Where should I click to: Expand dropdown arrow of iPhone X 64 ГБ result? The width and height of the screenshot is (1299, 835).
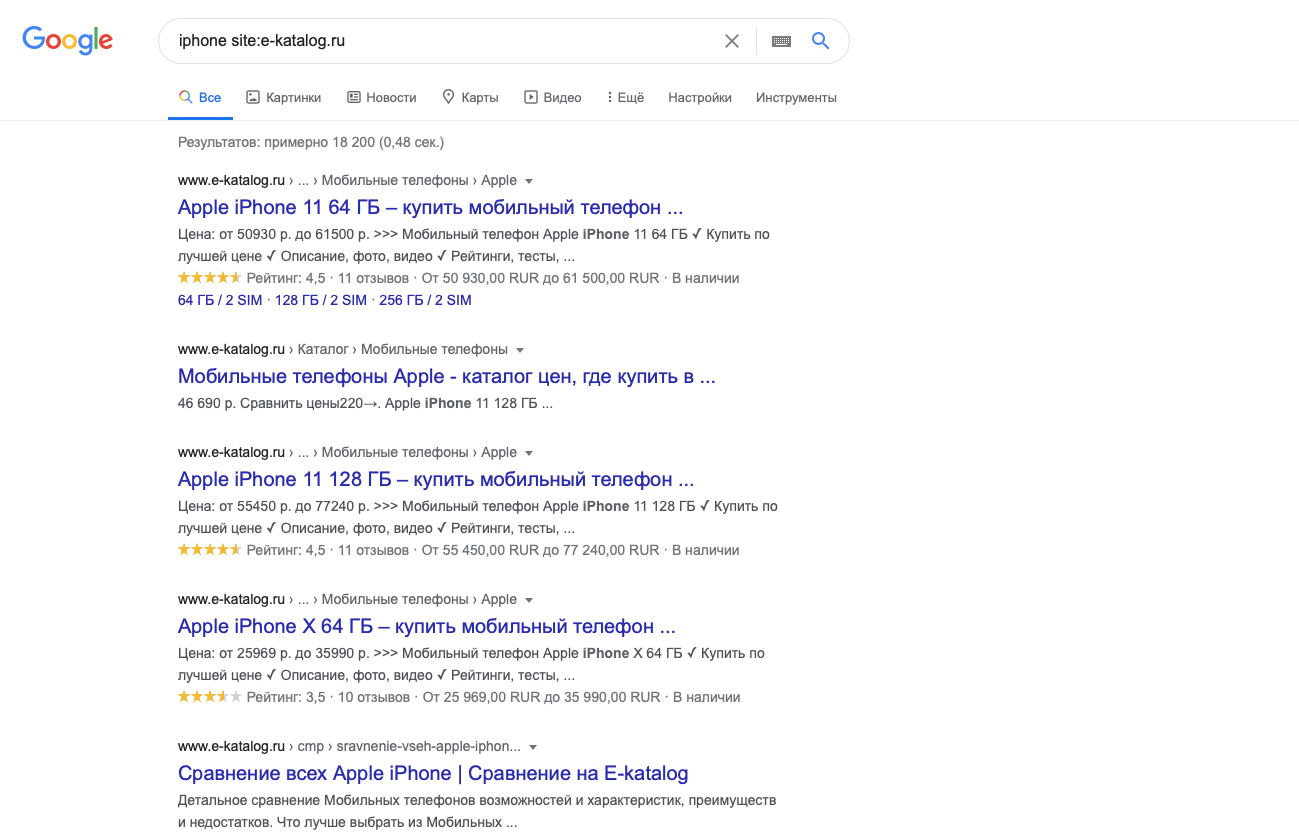click(x=529, y=601)
